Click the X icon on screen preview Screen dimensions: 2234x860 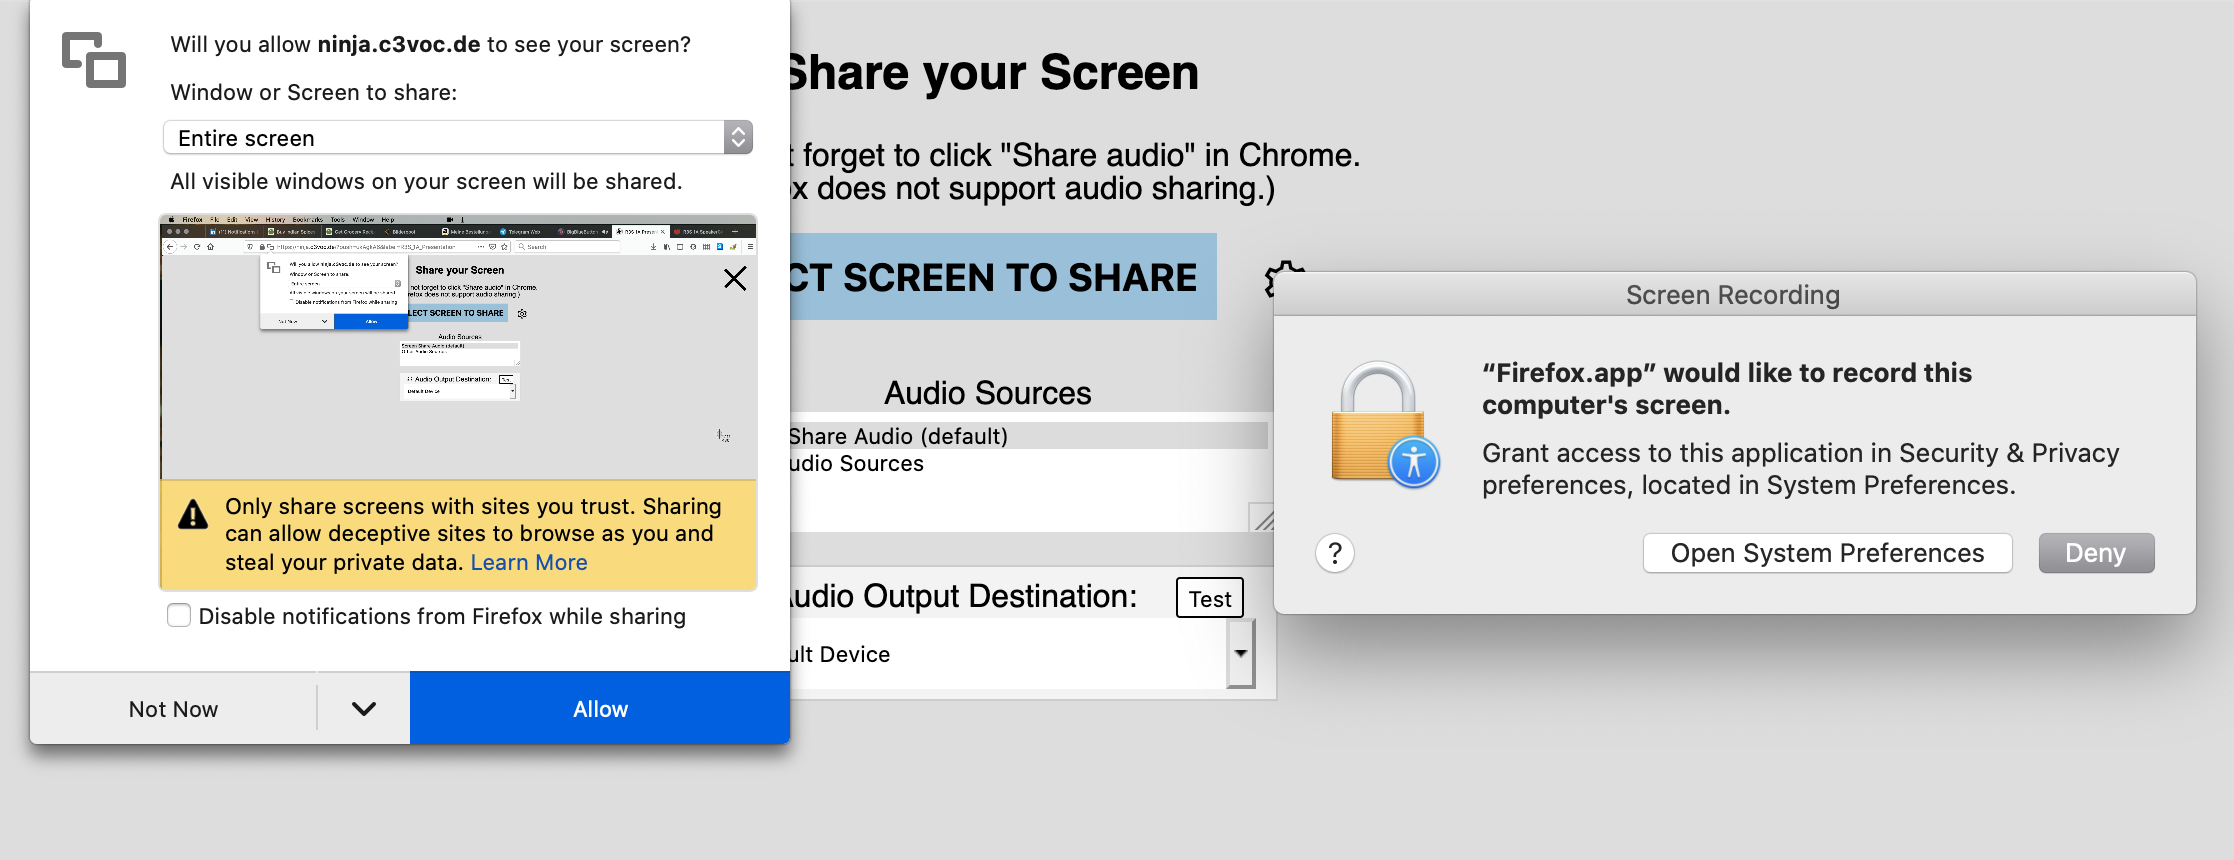click(735, 279)
